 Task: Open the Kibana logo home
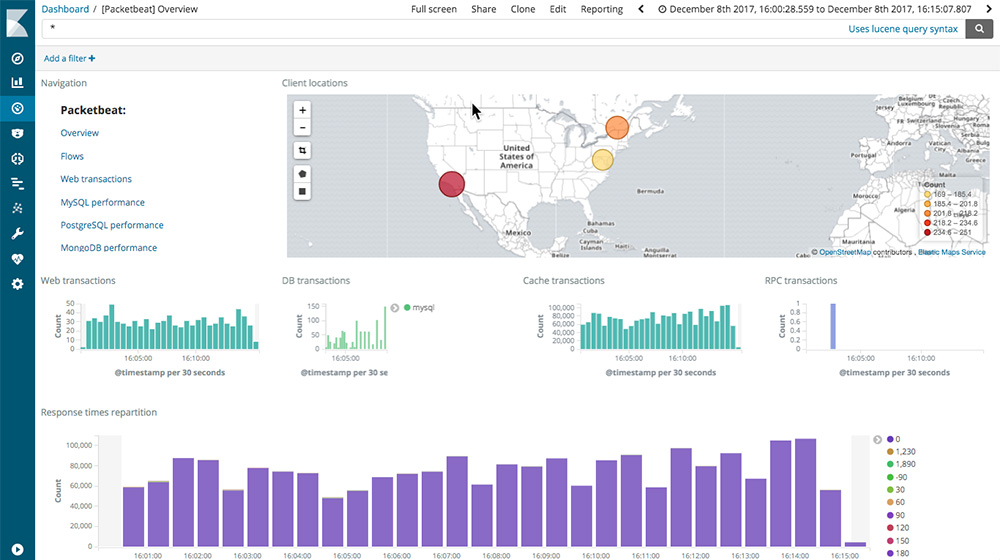coord(17,21)
